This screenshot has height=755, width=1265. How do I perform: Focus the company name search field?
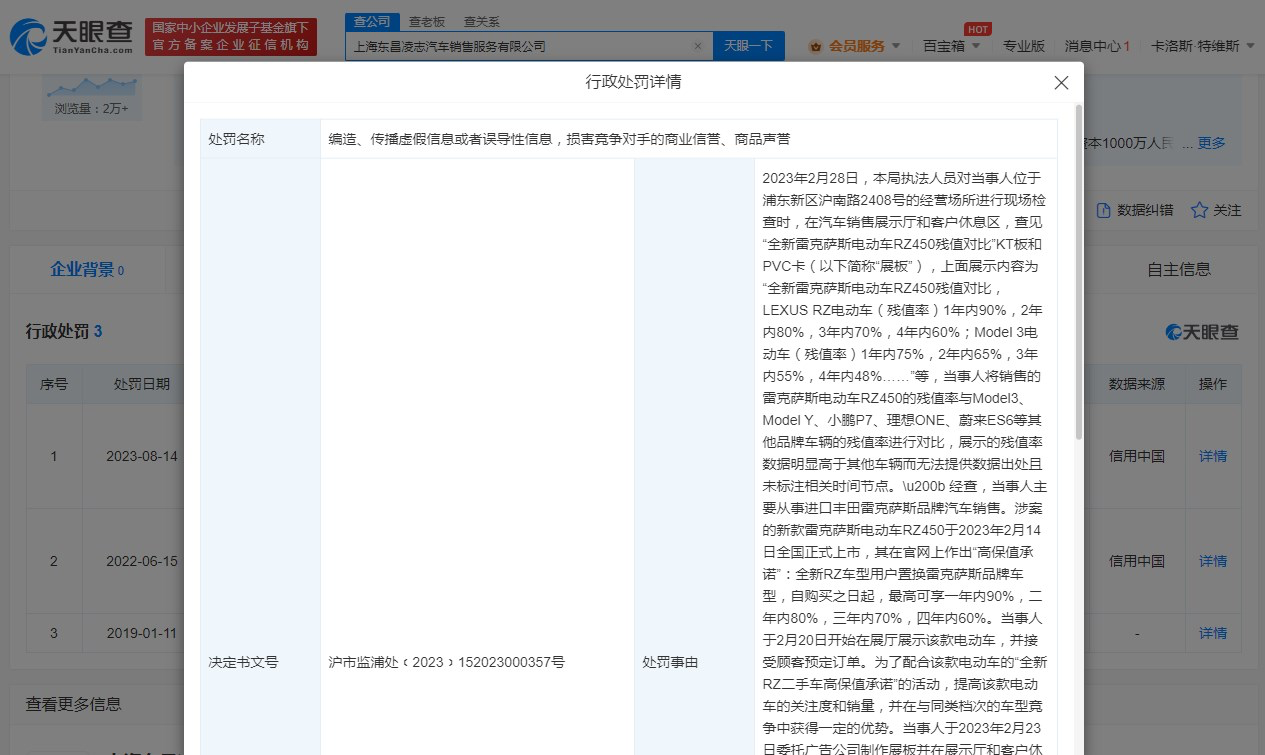tap(520, 46)
